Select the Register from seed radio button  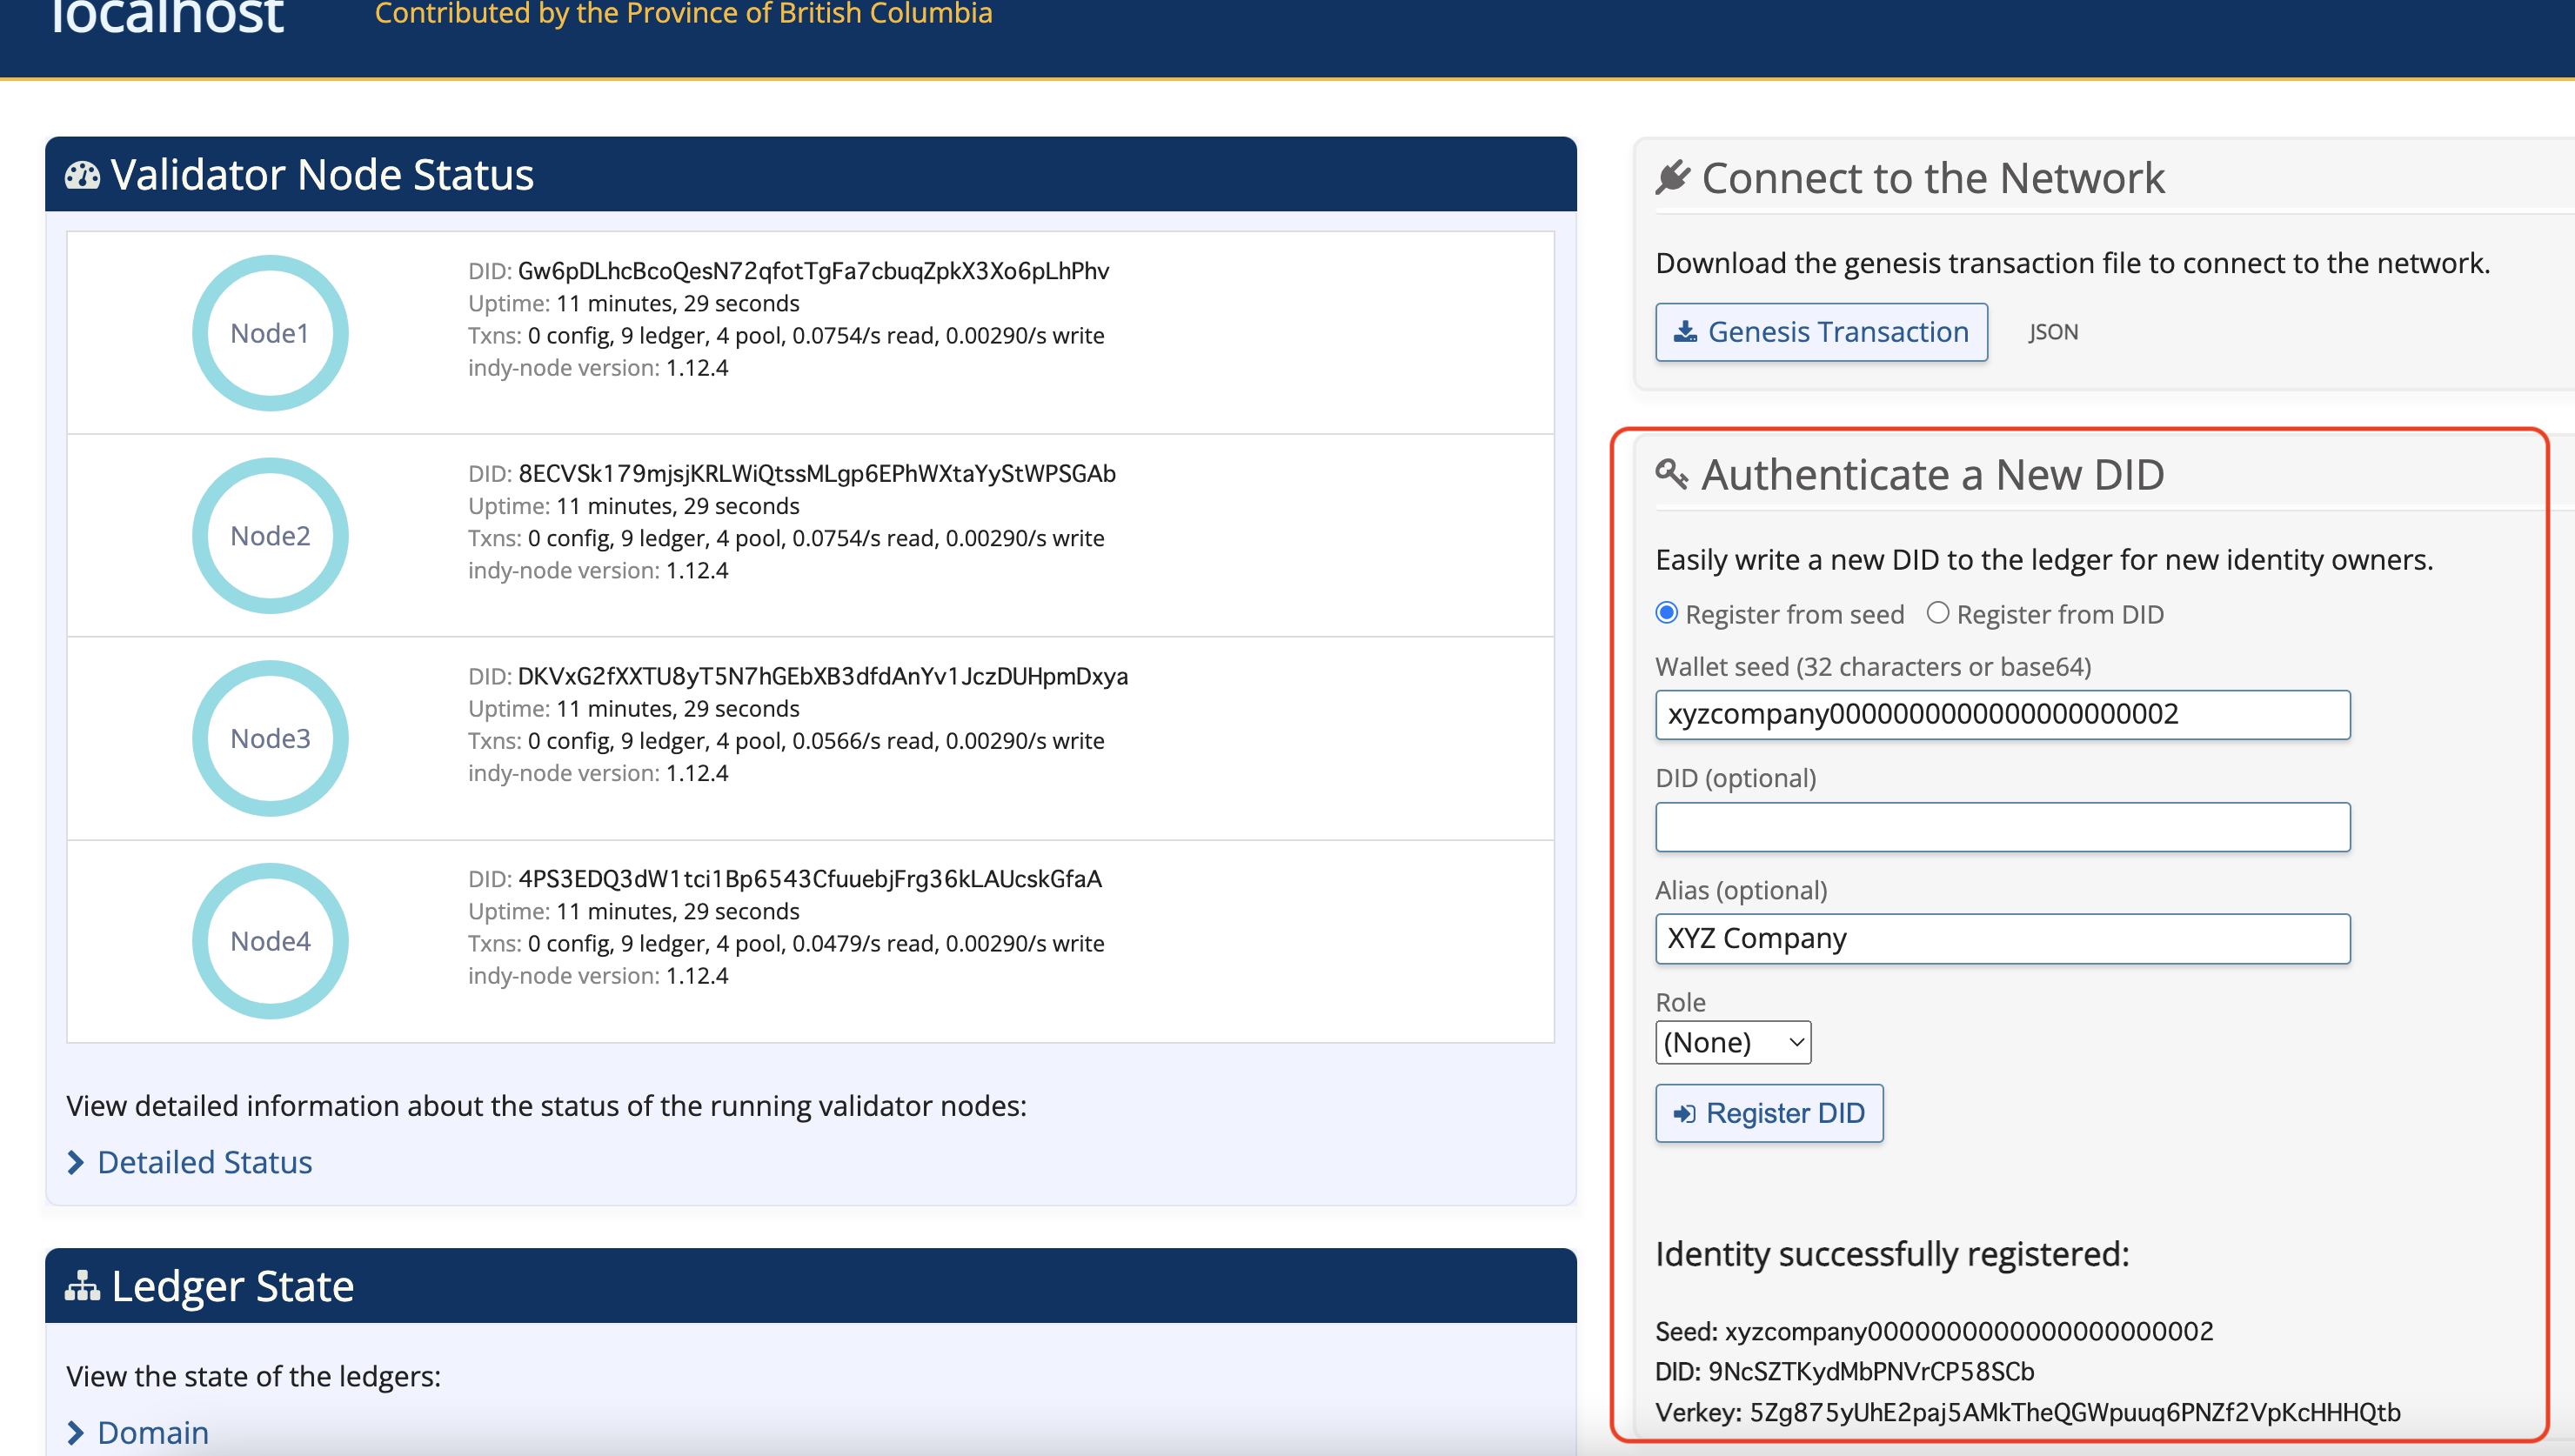pos(1666,613)
